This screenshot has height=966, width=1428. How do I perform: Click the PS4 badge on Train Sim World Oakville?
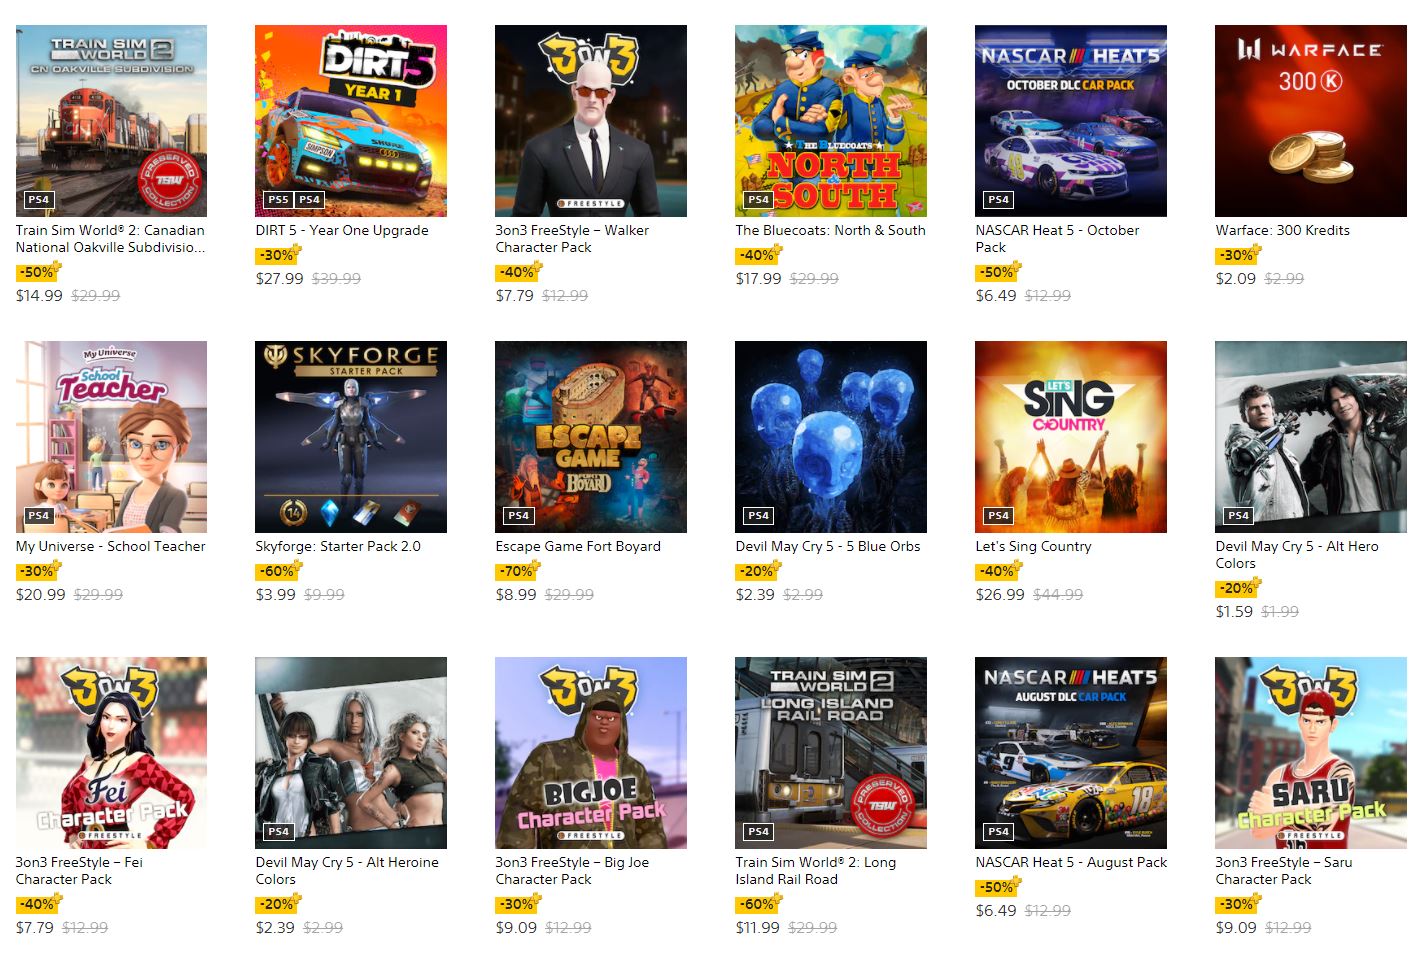point(38,199)
